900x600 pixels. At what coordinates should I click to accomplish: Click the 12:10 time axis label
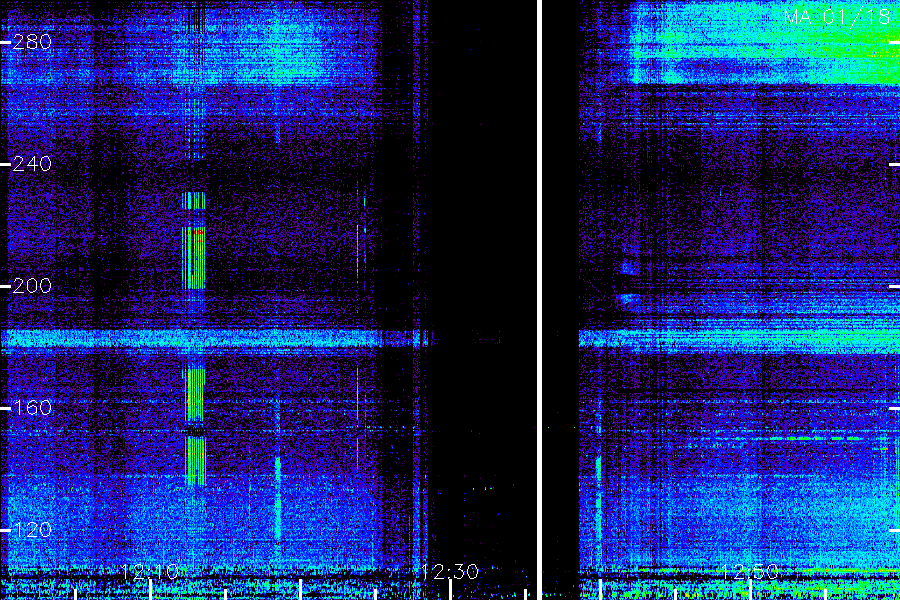(150, 572)
